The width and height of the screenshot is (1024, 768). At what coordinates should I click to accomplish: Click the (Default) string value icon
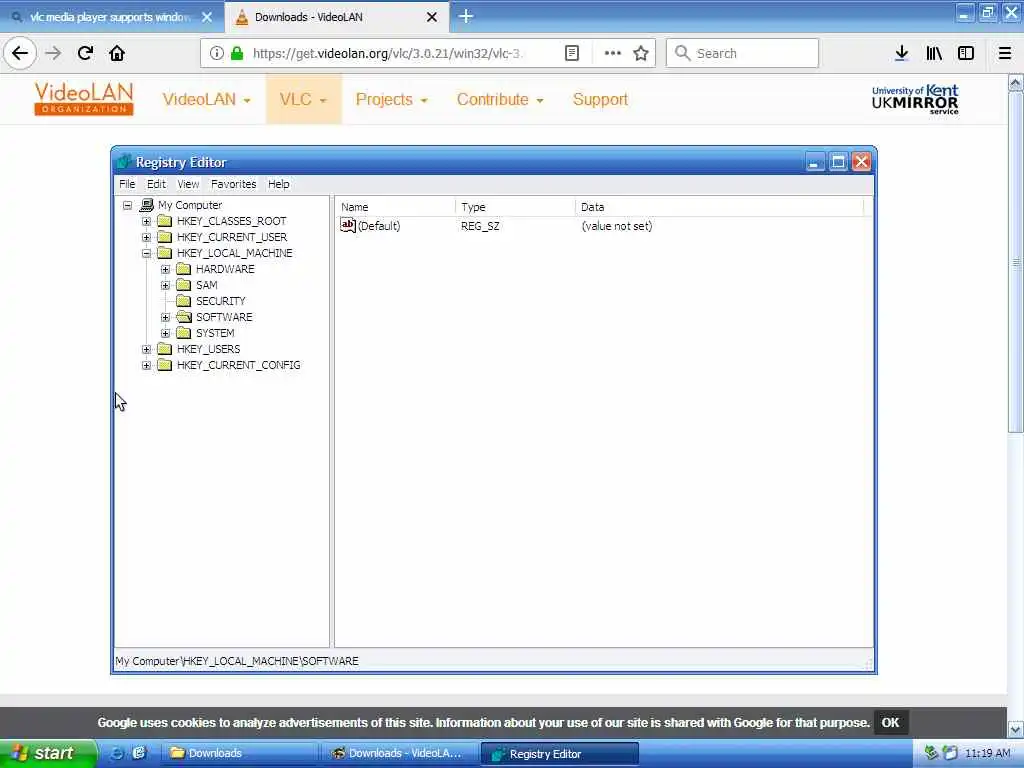[347, 225]
